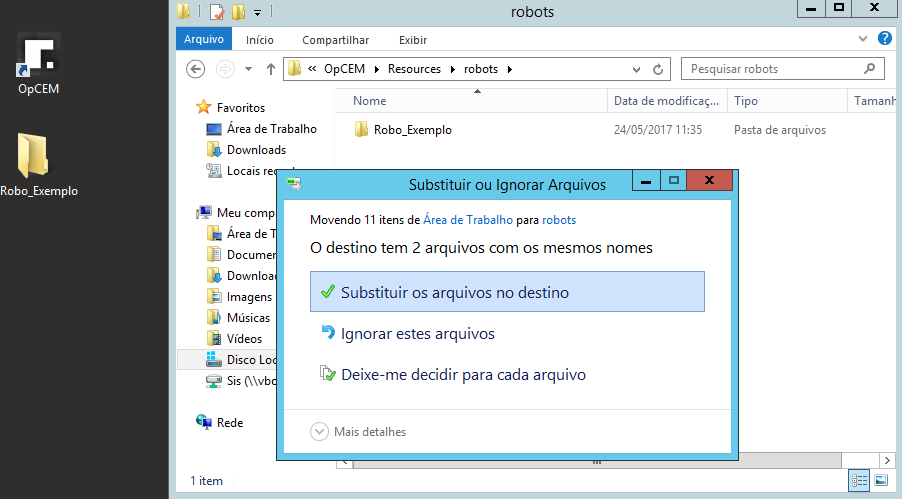Click the Properties icon in quick access toolbar
Screen dimensions: 902x499
click(x=216, y=12)
